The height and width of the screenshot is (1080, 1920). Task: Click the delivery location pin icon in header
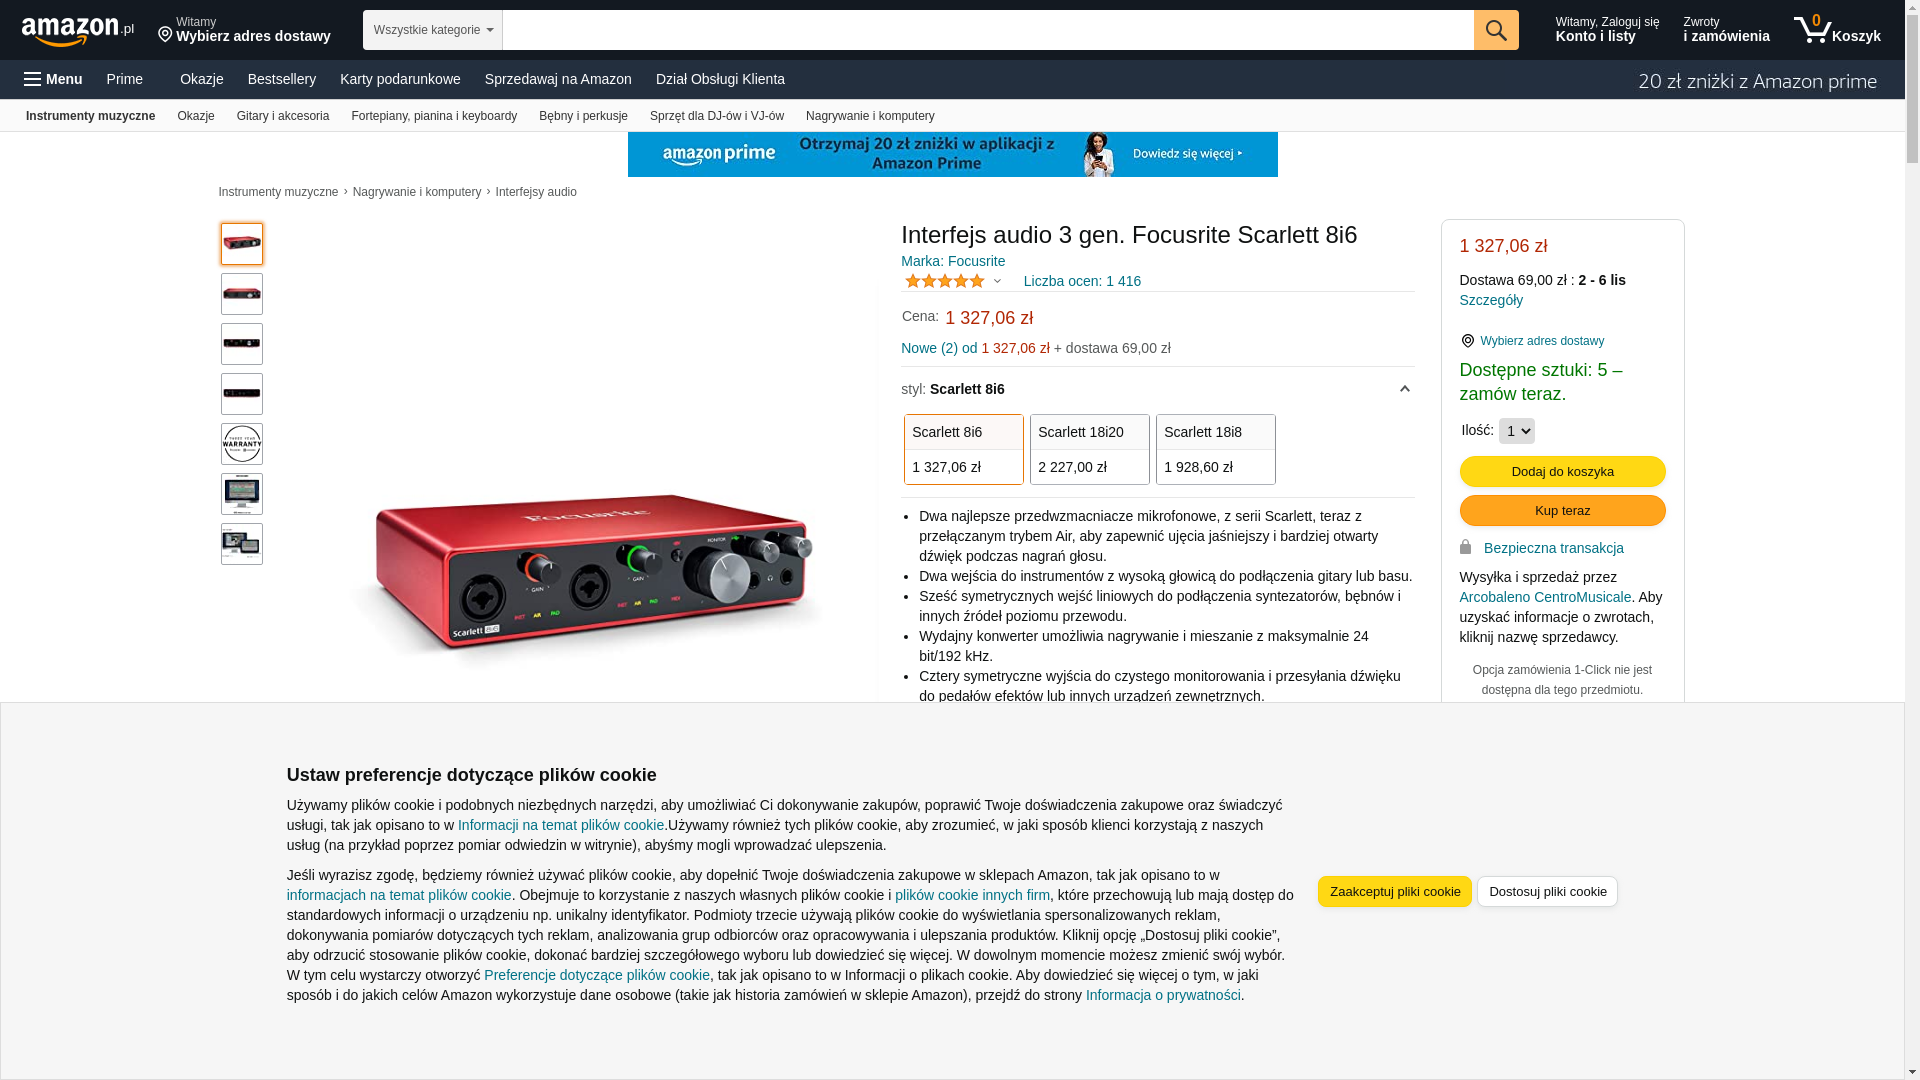(x=165, y=35)
